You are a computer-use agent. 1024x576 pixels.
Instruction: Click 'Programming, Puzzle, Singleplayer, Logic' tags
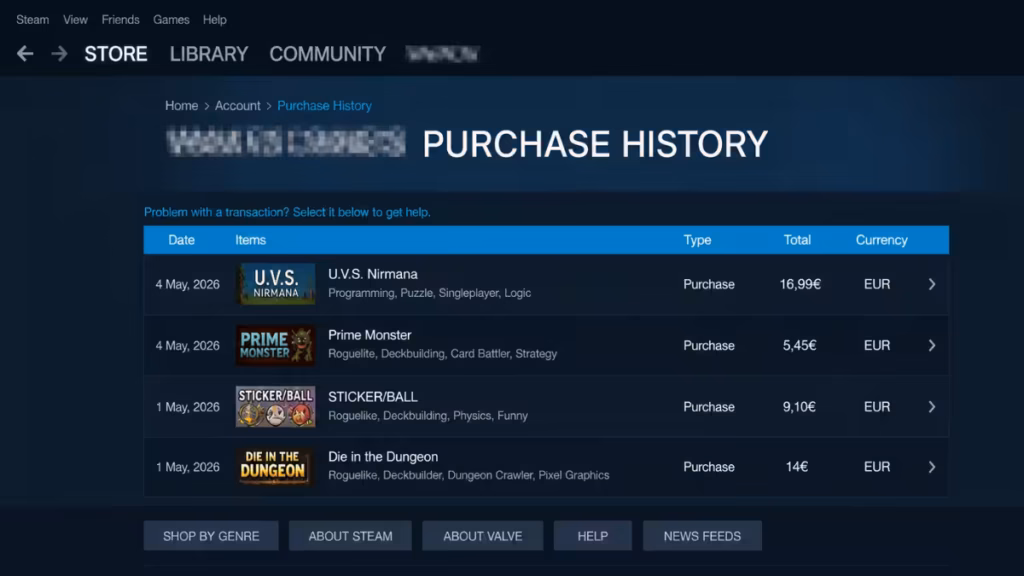pos(430,293)
